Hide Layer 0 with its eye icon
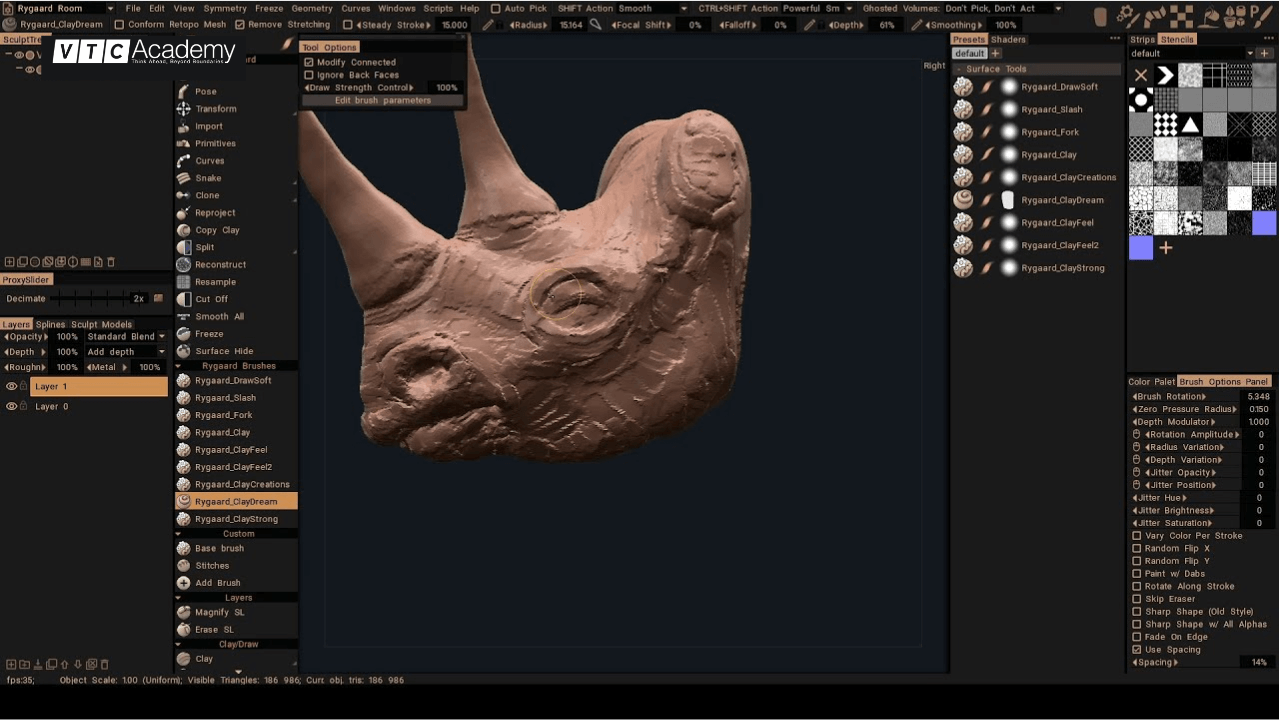This screenshot has width=1280, height=720. click(12, 407)
